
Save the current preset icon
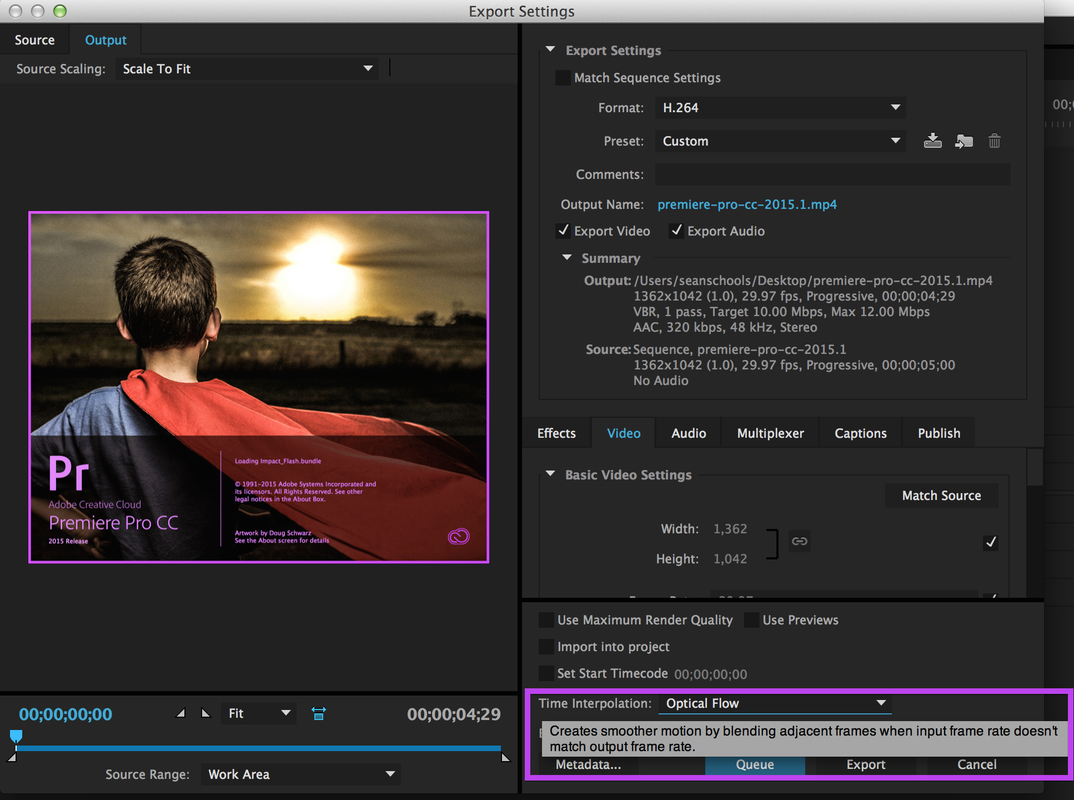click(x=932, y=141)
